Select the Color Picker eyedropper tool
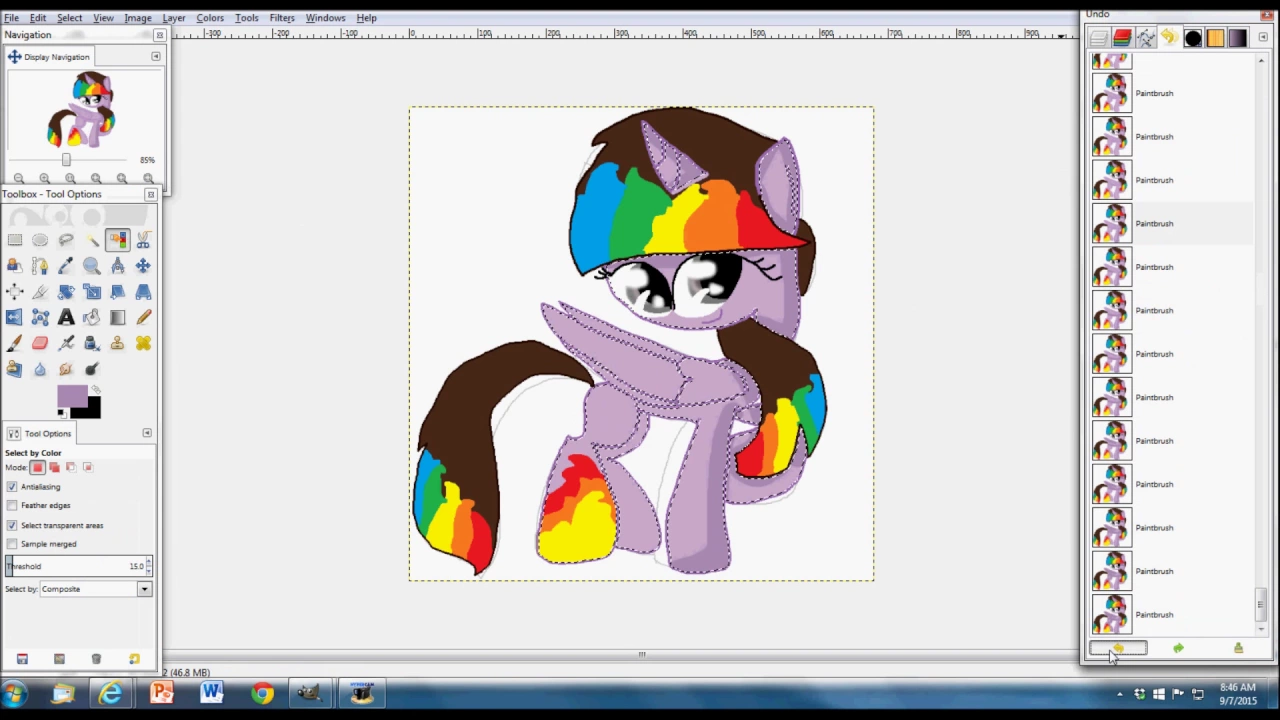Image resolution: width=1280 pixels, height=720 pixels. (x=66, y=266)
